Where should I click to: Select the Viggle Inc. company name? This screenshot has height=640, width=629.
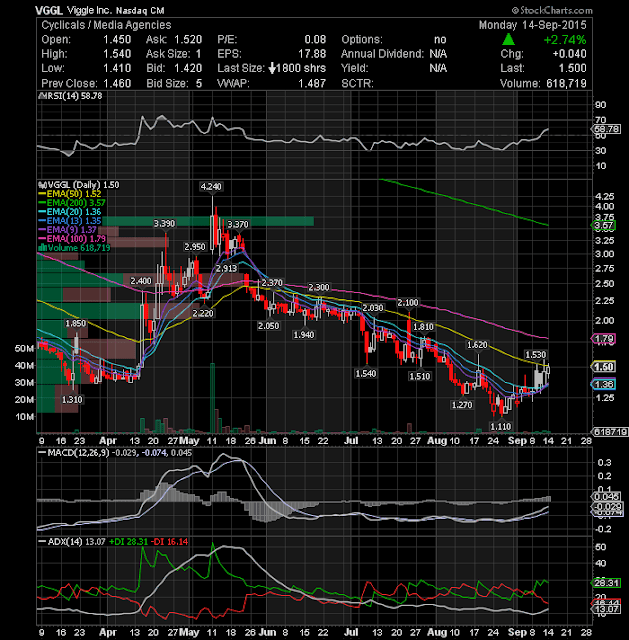[89, 10]
